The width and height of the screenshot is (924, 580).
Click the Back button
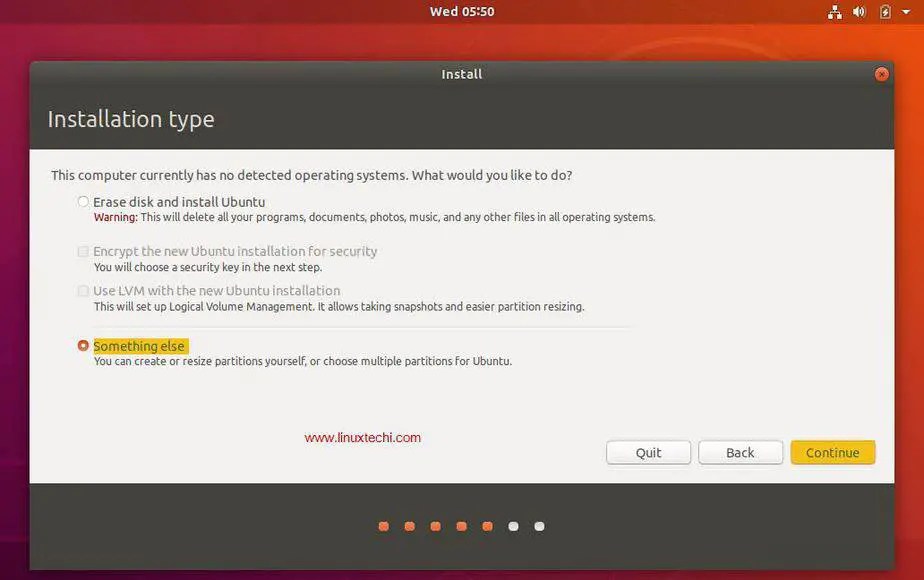pyautogui.click(x=740, y=453)
